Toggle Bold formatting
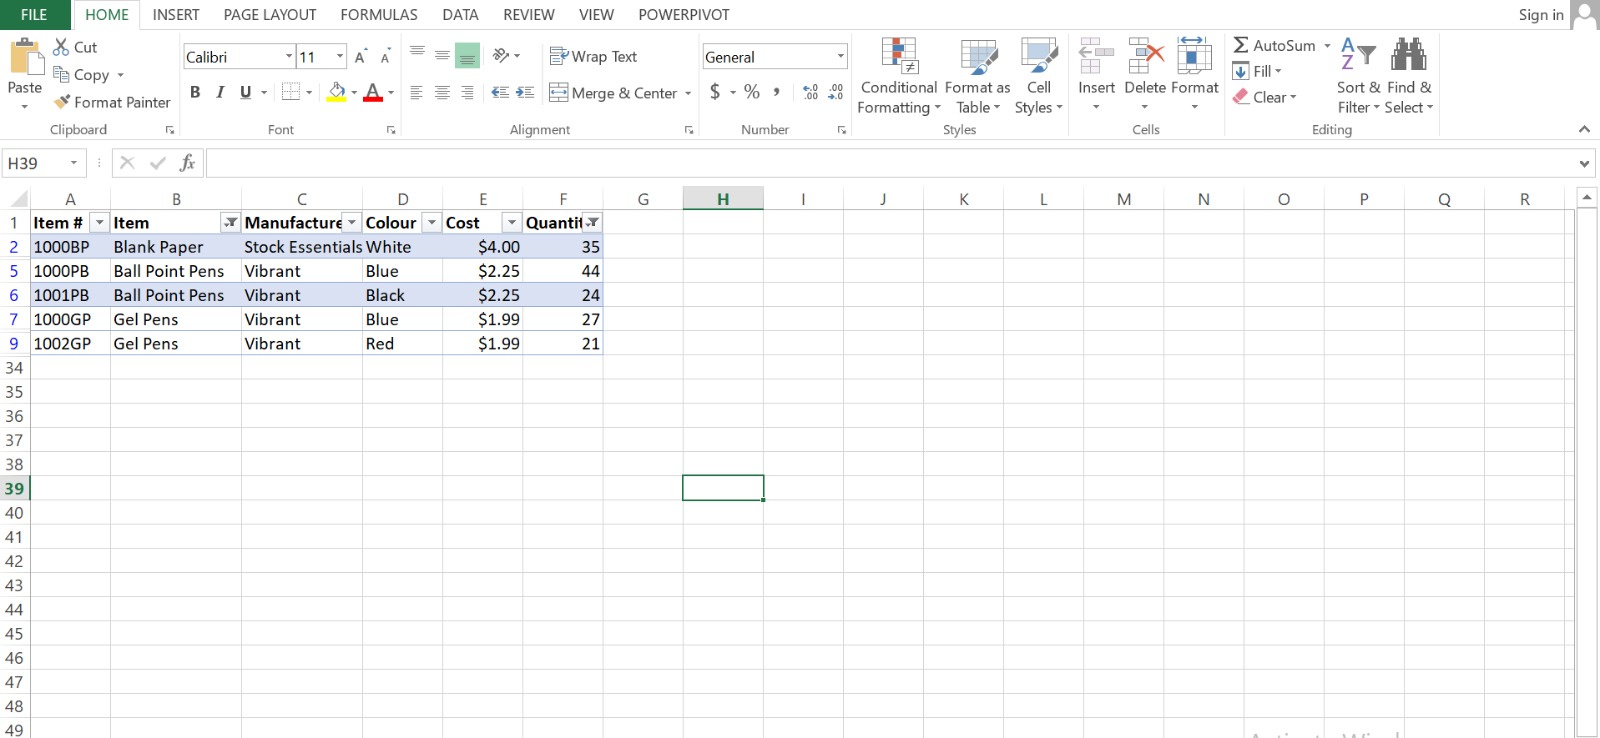 tap(195, 92)
